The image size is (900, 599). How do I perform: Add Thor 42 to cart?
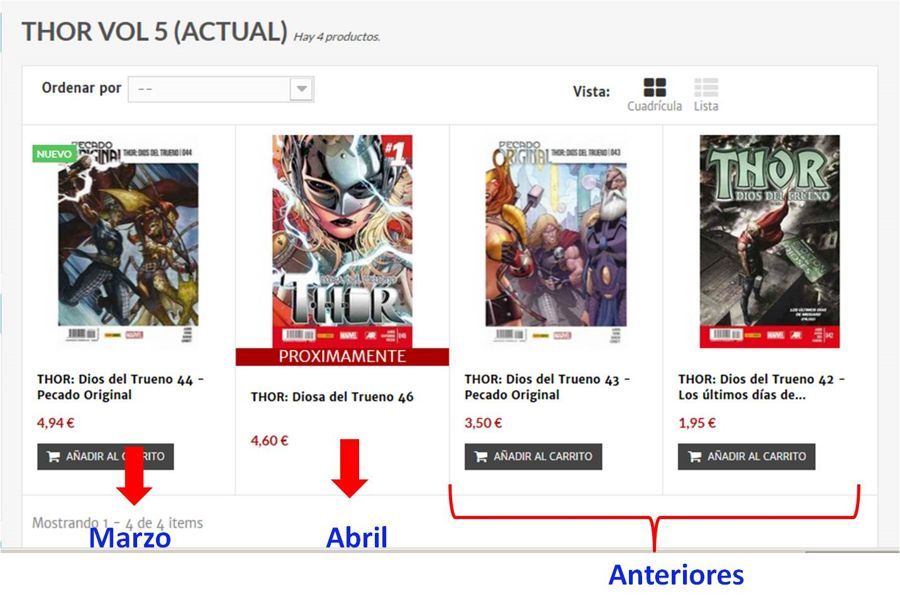tap(746, 457)
